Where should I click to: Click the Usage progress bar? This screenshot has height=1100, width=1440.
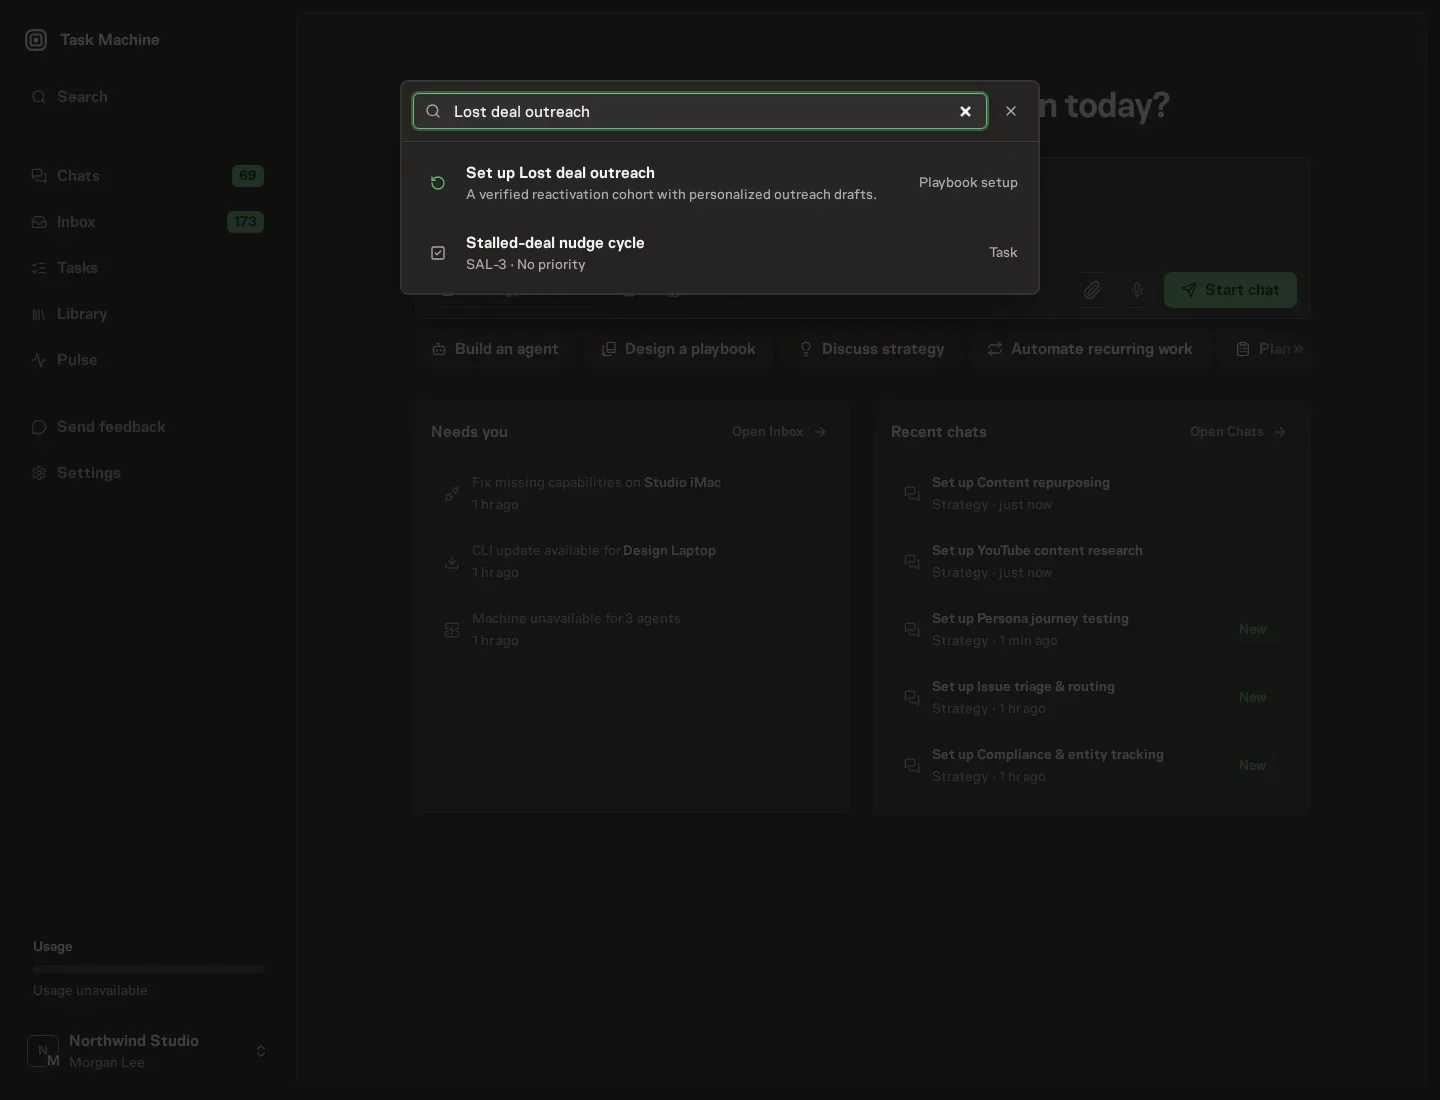[x=148, y=969]
